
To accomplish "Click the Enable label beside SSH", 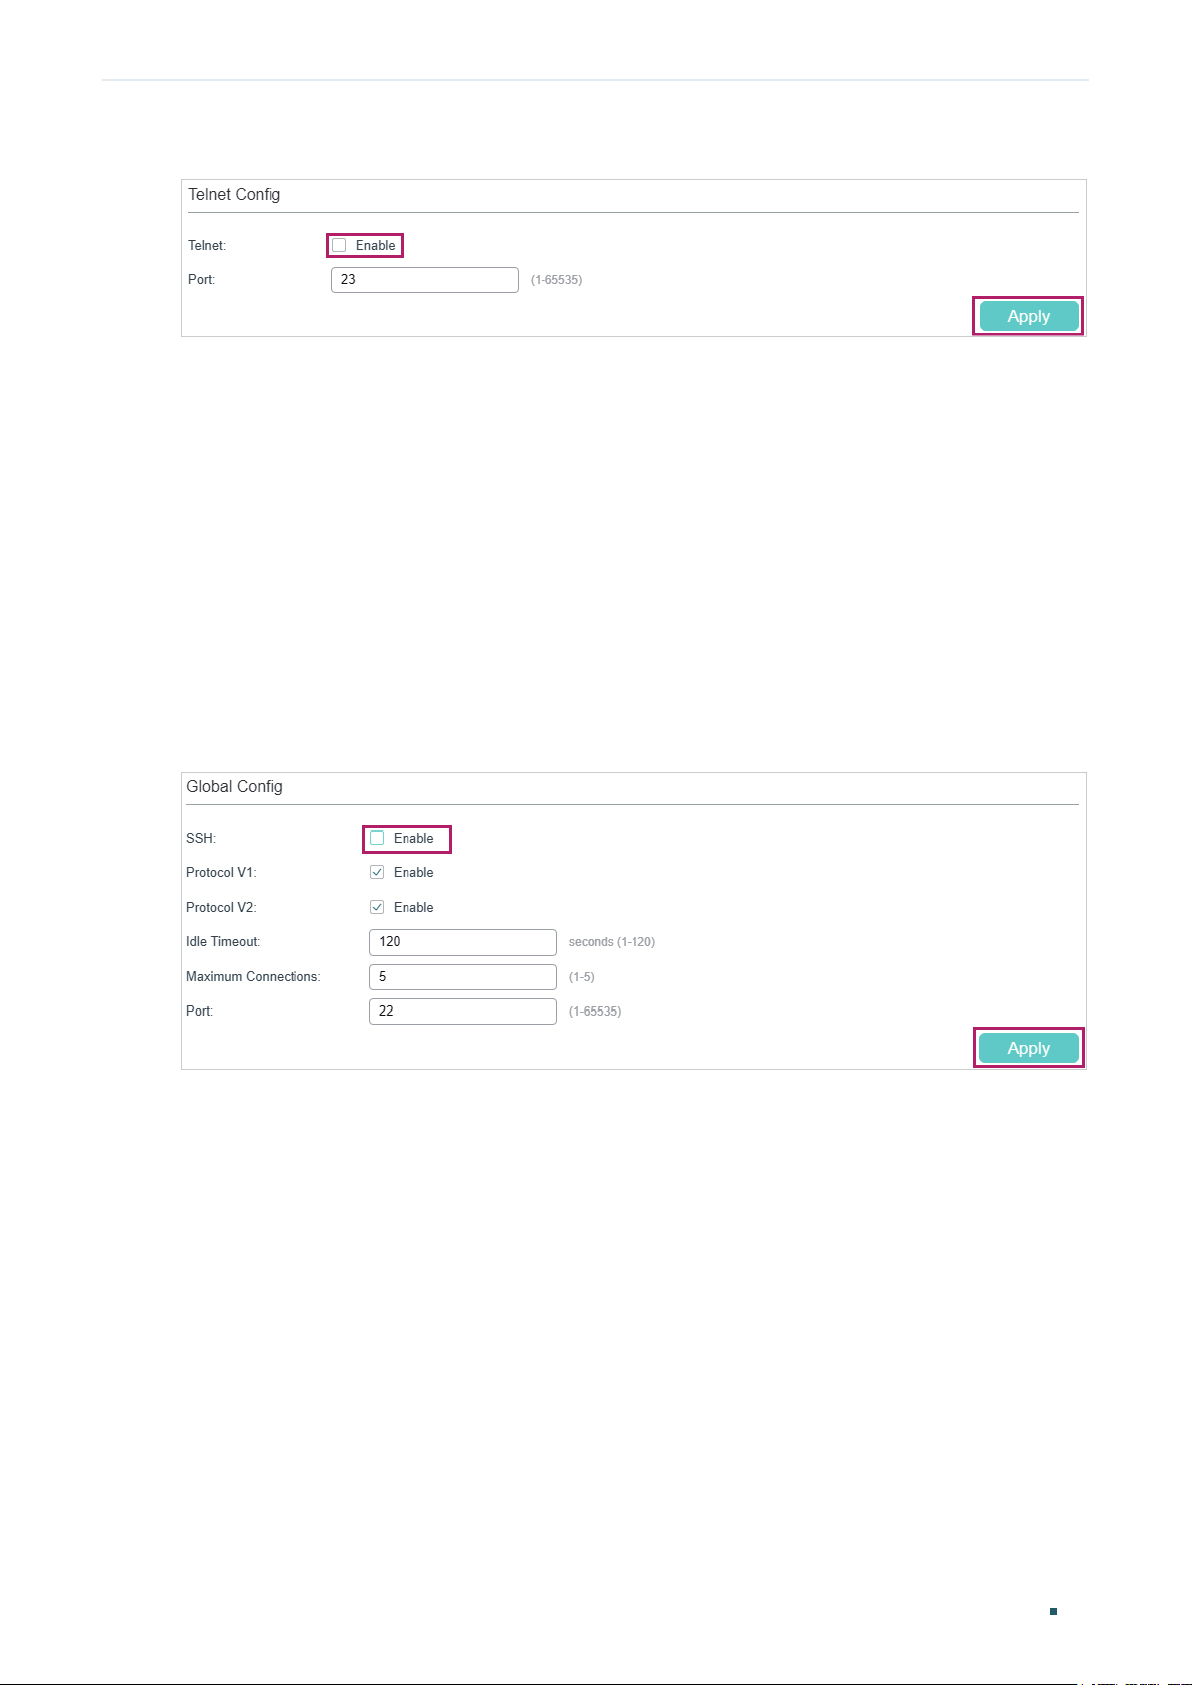I will [x=414, y=838].
